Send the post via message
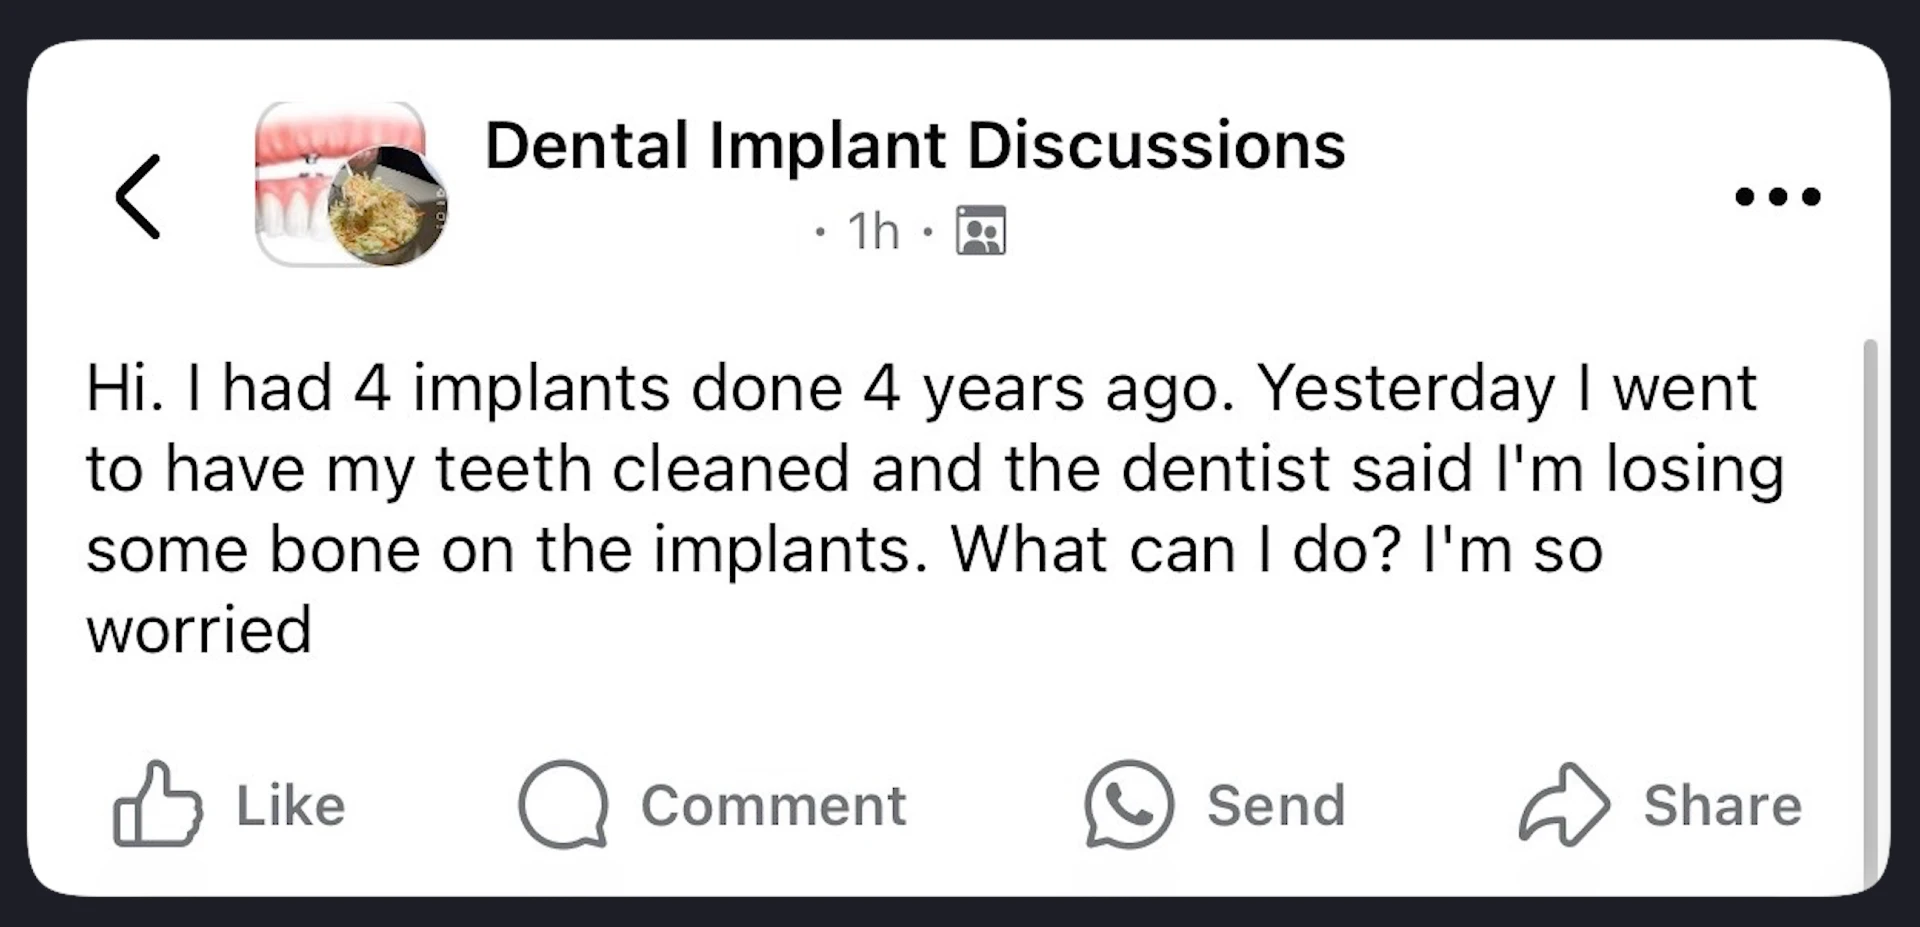The height and width of the screenshot is (927, 1920). (1212, 805)
